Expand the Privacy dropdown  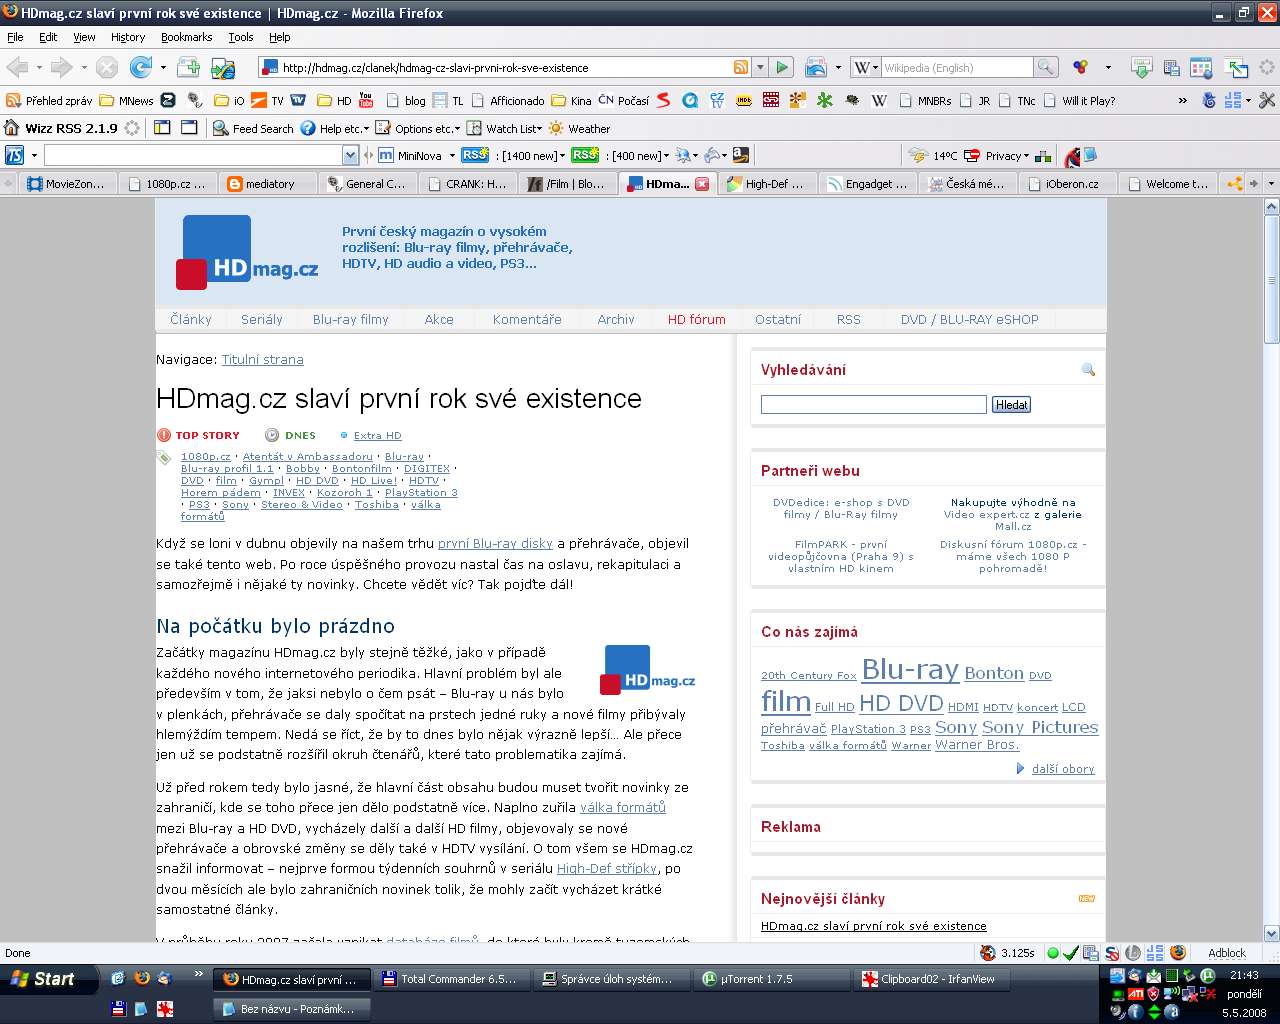coord(1007,155)
